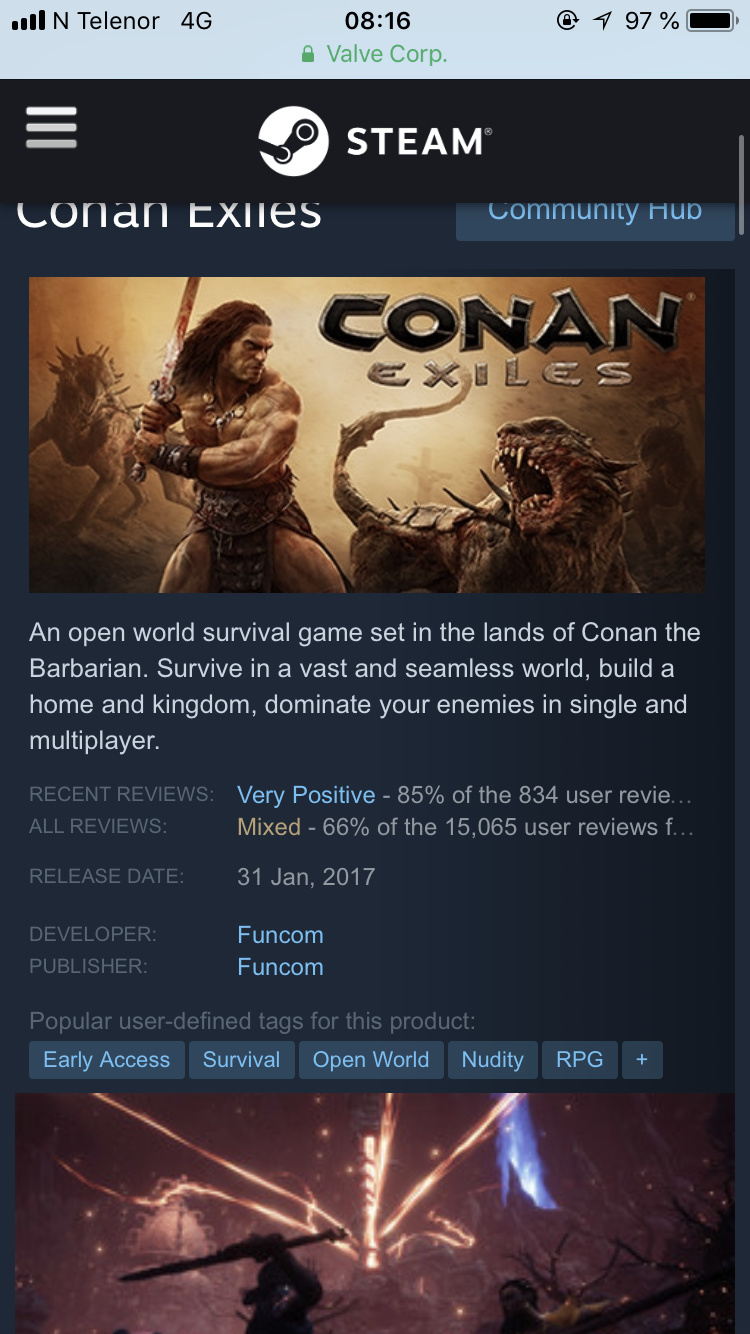Image resolution: width=750 pixels, height=1334 pixels.
Task: Select the Early Access tag
Action: (x=107, y=1060)
